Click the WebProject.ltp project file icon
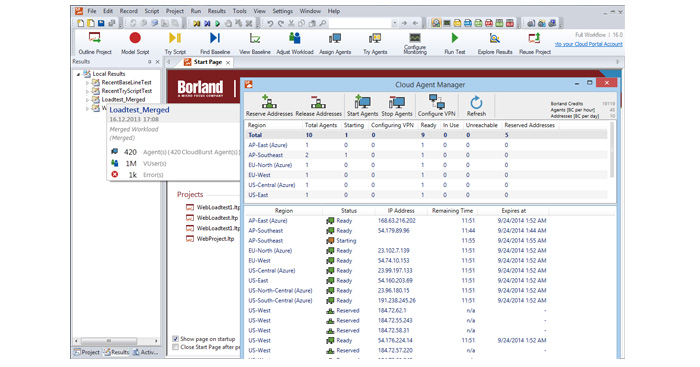Screen dimensions: 700x367 tap(190, 238)
